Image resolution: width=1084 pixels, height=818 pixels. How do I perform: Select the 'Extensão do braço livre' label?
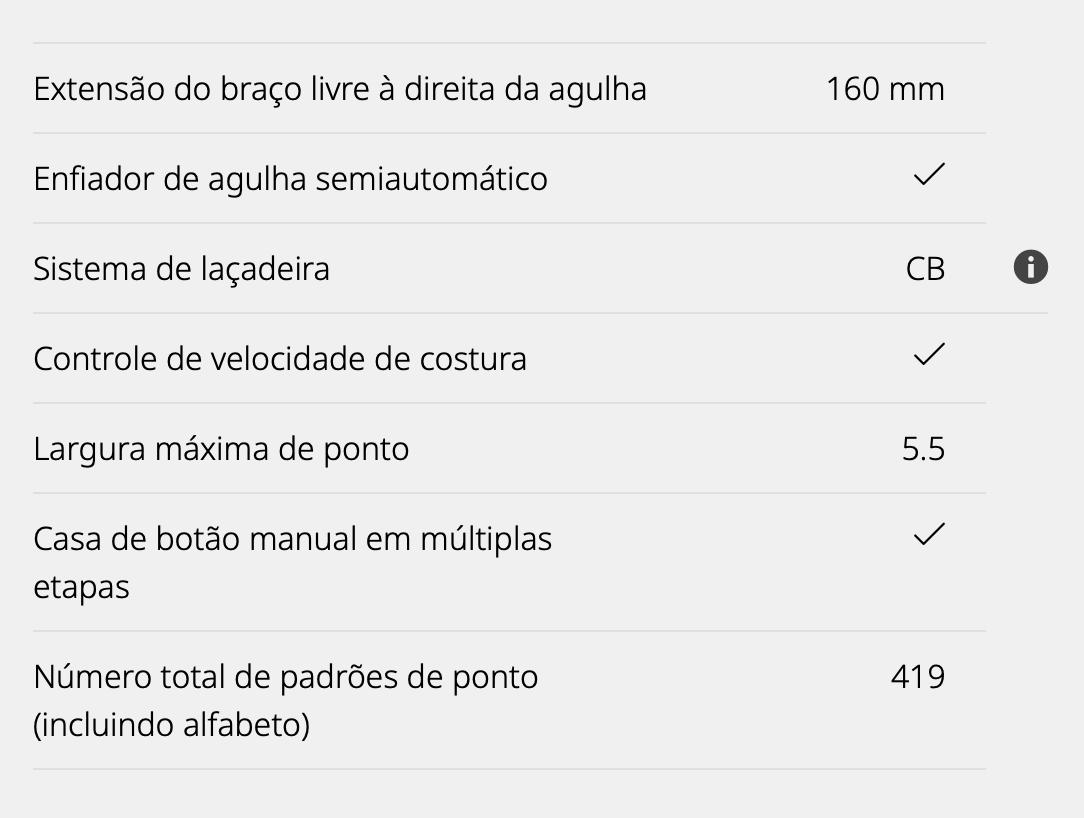340,89
